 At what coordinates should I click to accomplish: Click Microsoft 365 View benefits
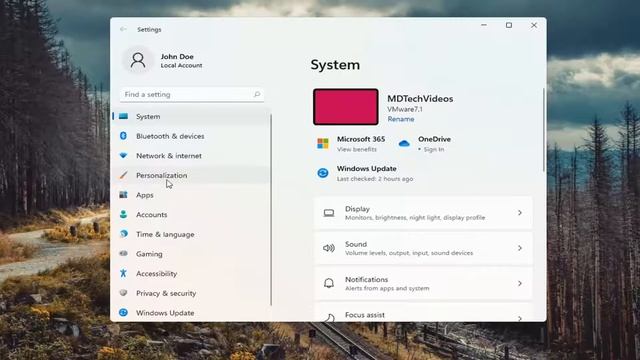coord(357,149)
